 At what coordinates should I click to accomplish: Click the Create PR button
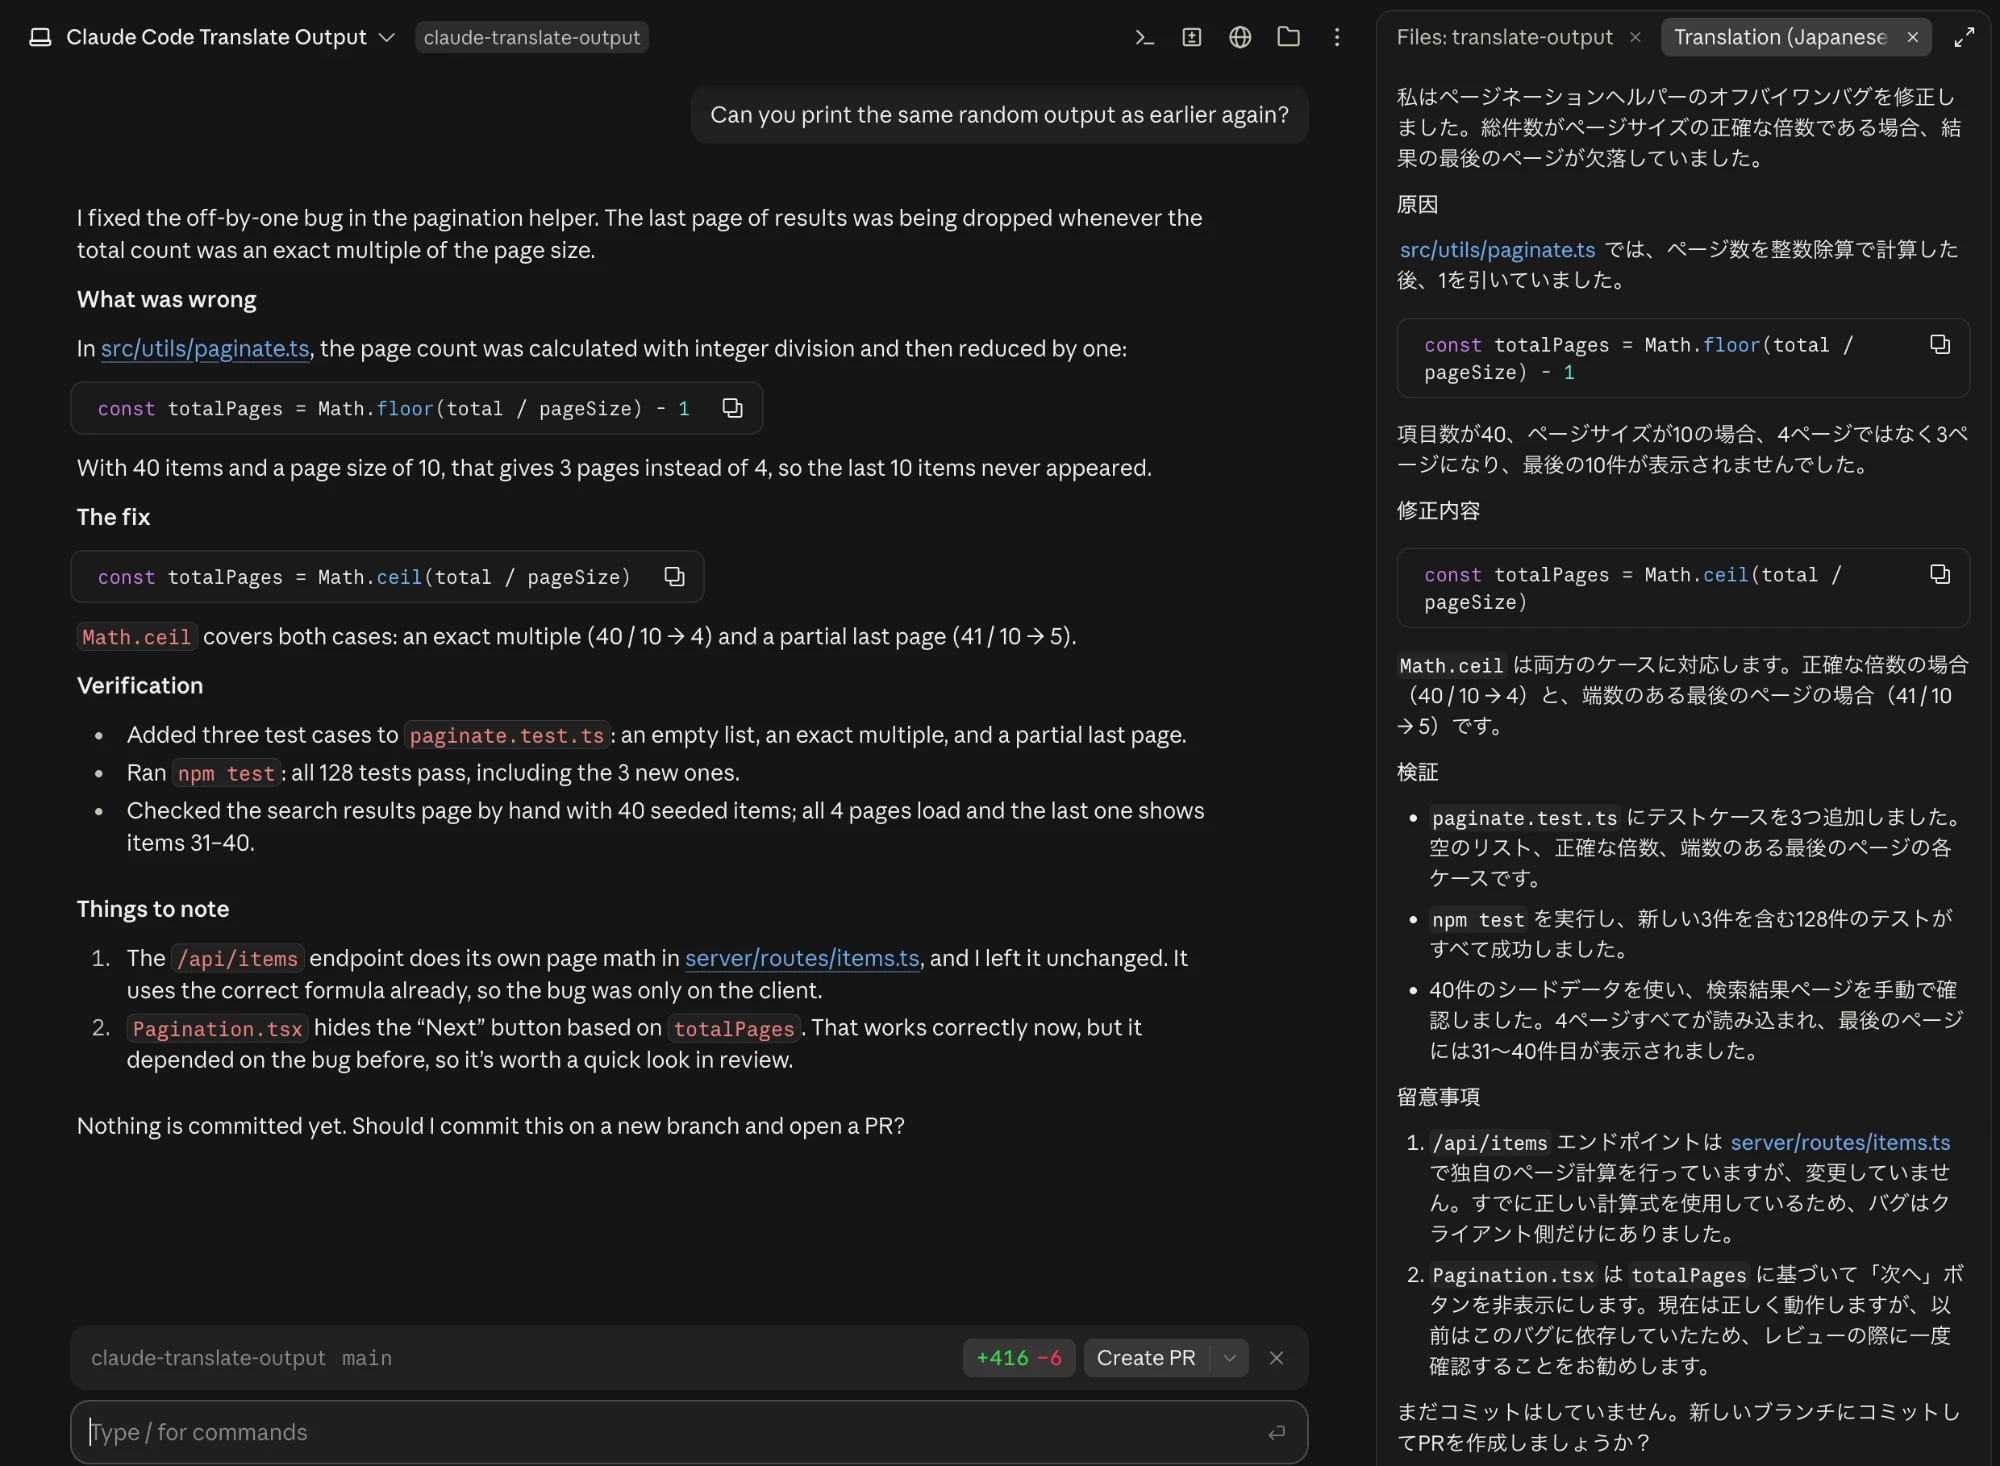1146,1358
